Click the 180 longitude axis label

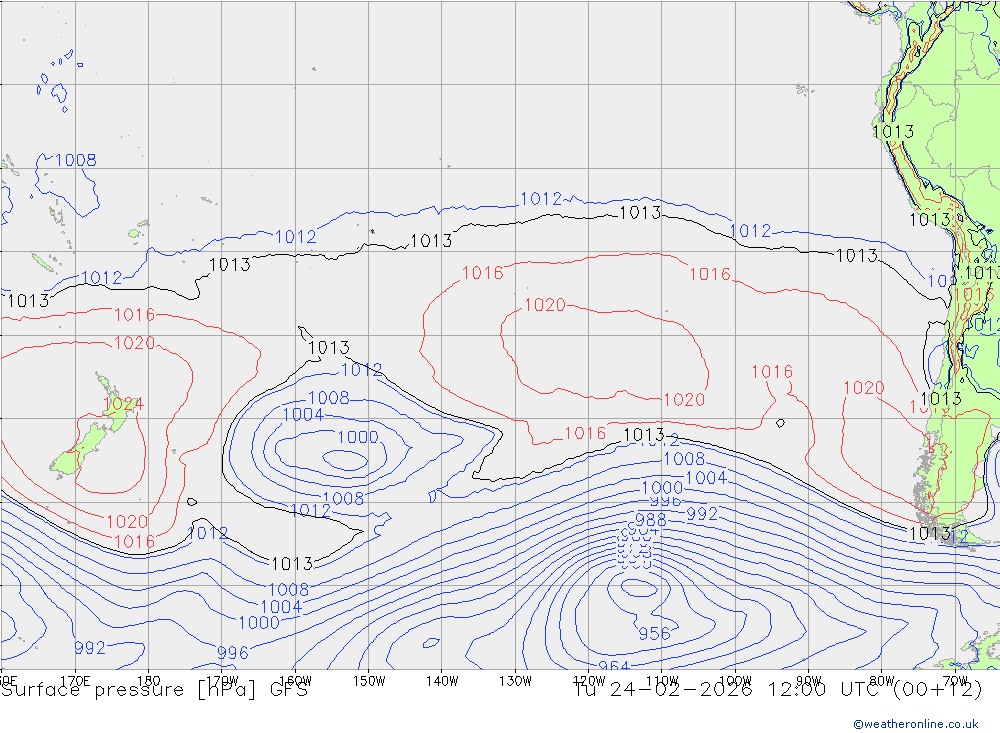pos(149,681)
